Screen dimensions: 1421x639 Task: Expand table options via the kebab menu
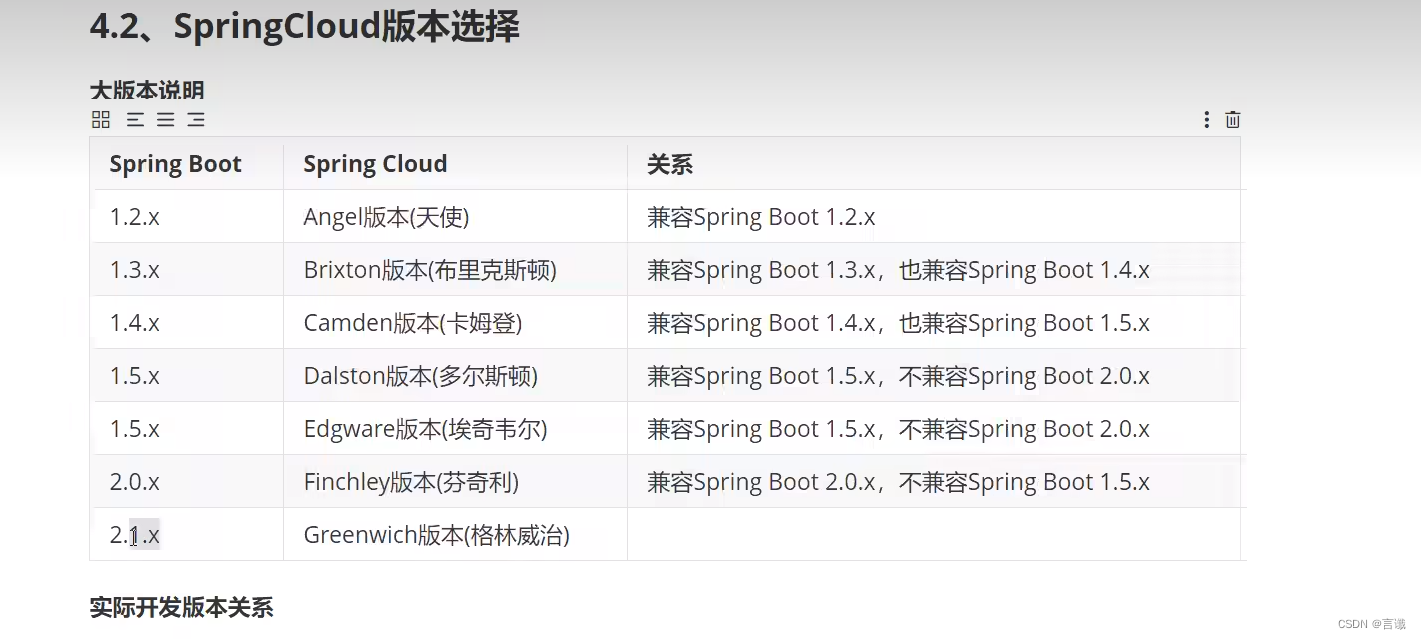[1206, 120]
